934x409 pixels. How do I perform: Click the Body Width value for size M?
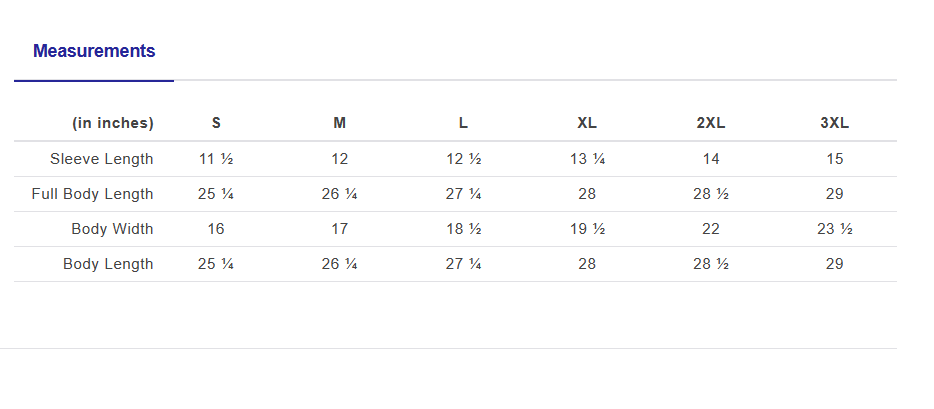coord(340,229)
